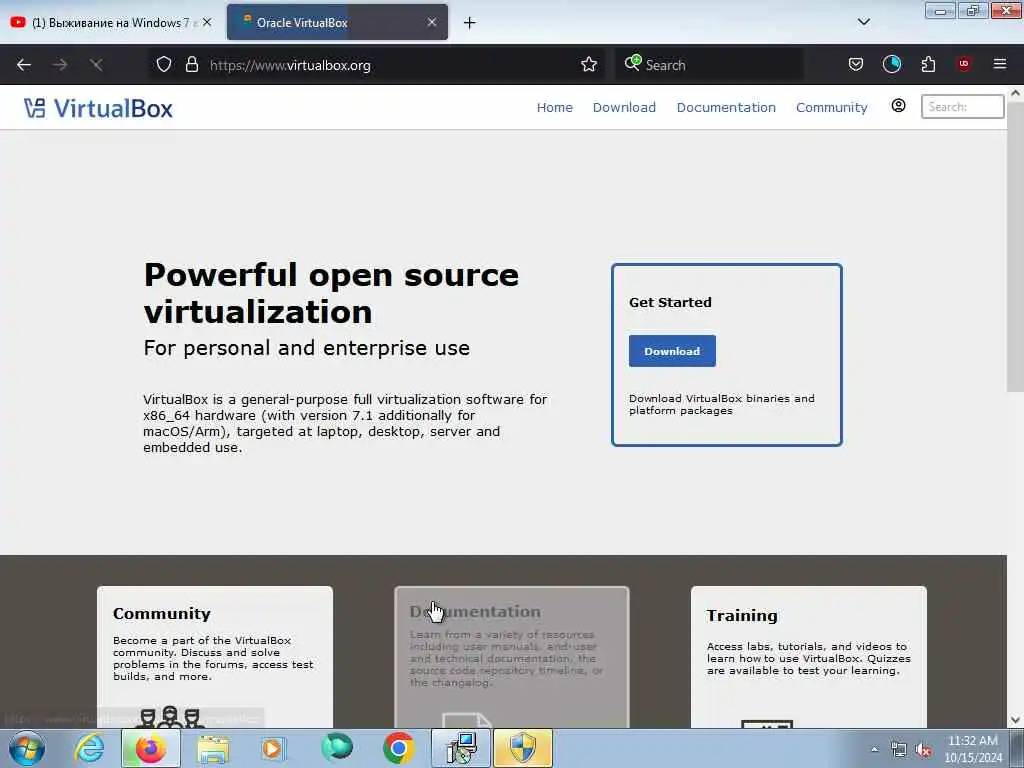Open the clock showing 11:32 AM

pyautogui.click(x=972, y=749)
